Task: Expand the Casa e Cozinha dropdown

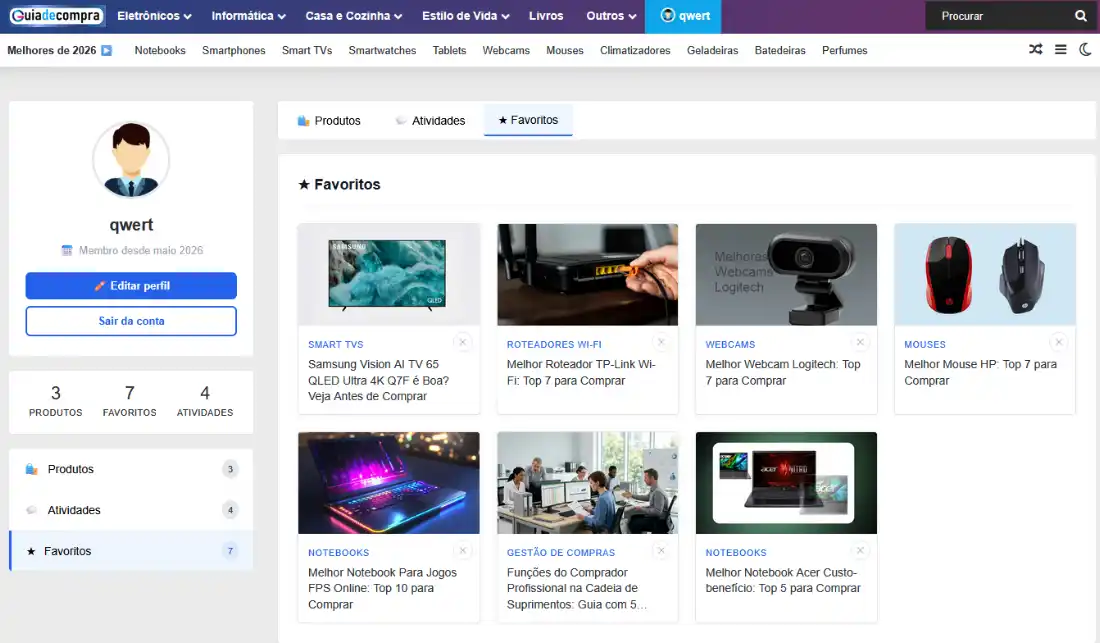Action: point(354,15)
